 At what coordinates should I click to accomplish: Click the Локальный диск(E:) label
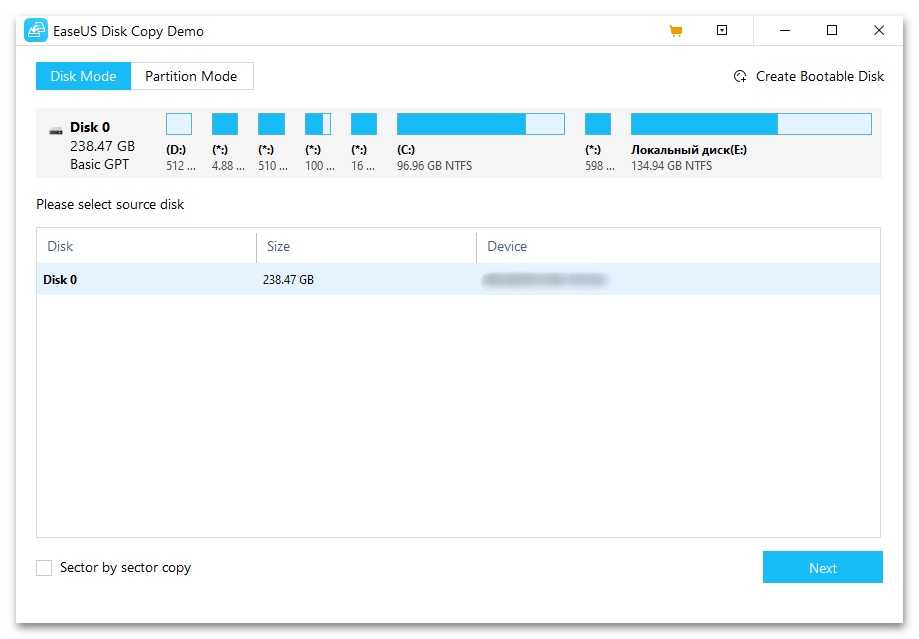(689, 150)
